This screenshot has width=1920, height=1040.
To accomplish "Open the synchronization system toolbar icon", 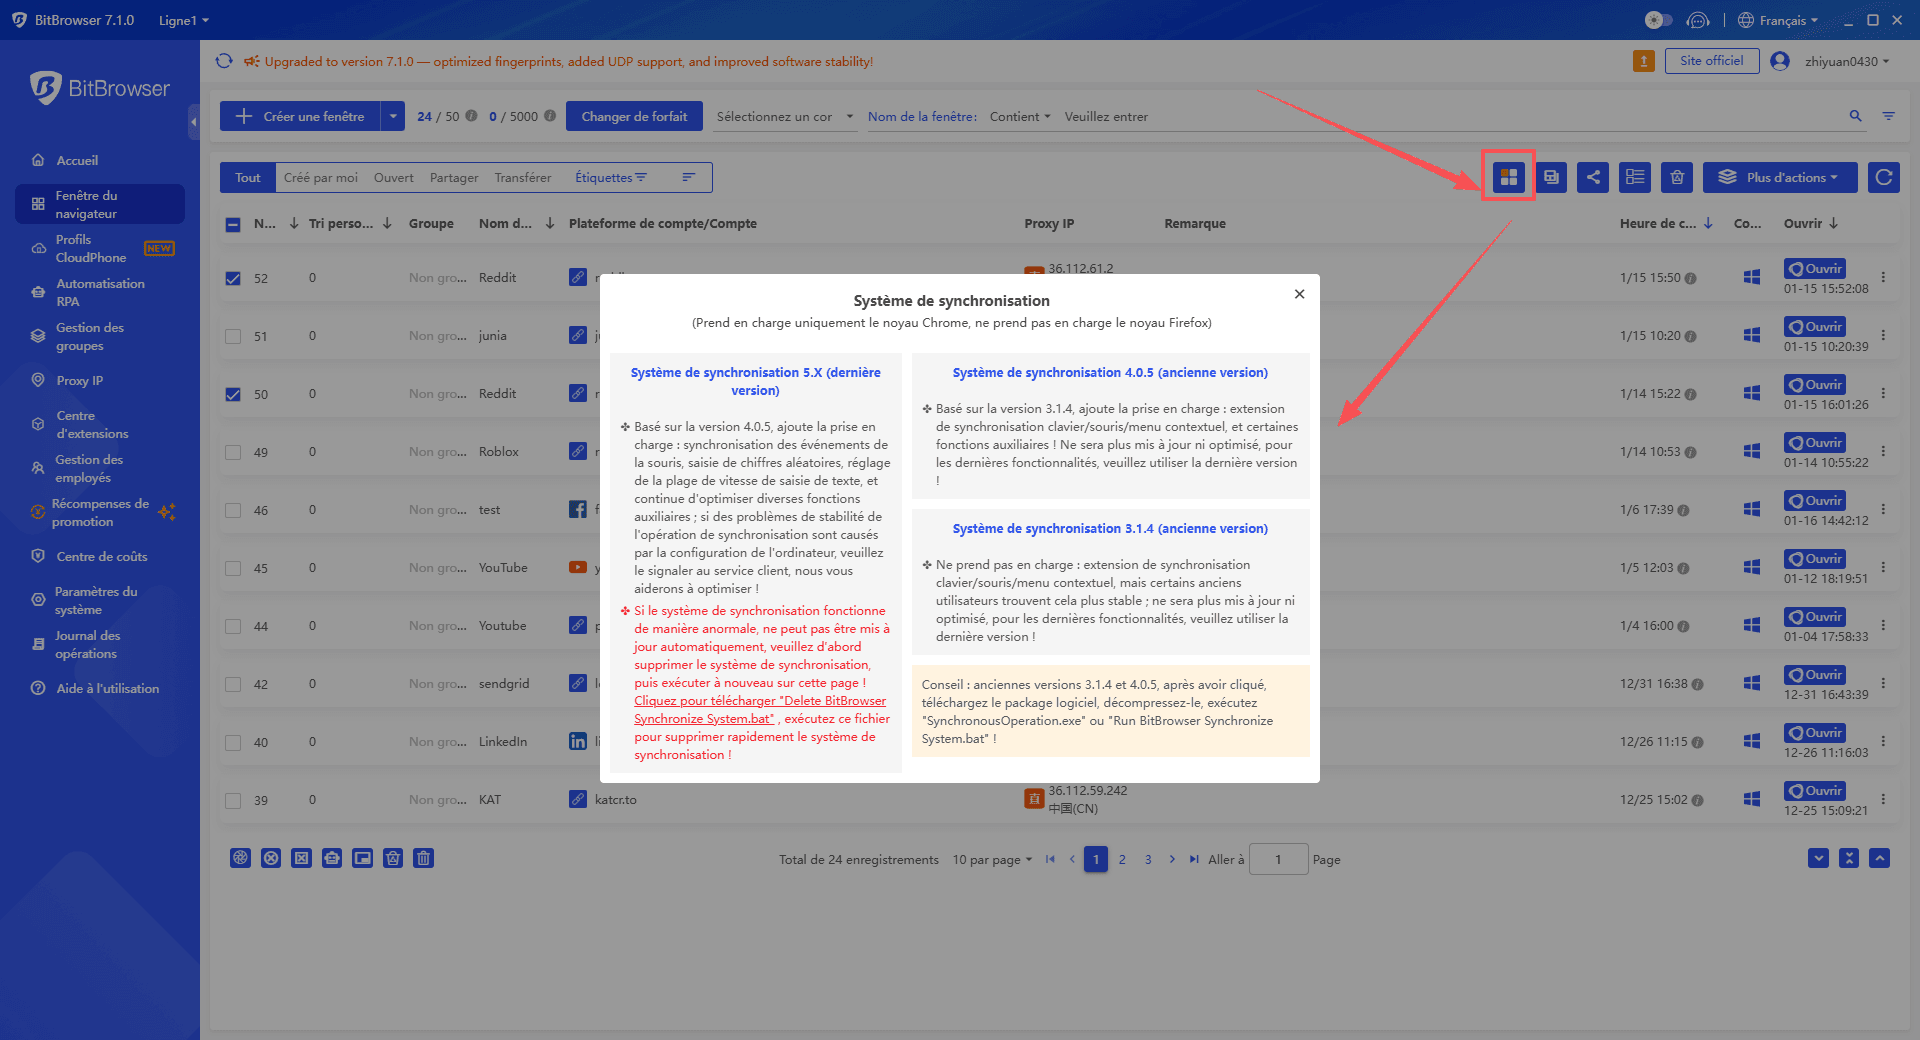I will tap(1508, 177).
